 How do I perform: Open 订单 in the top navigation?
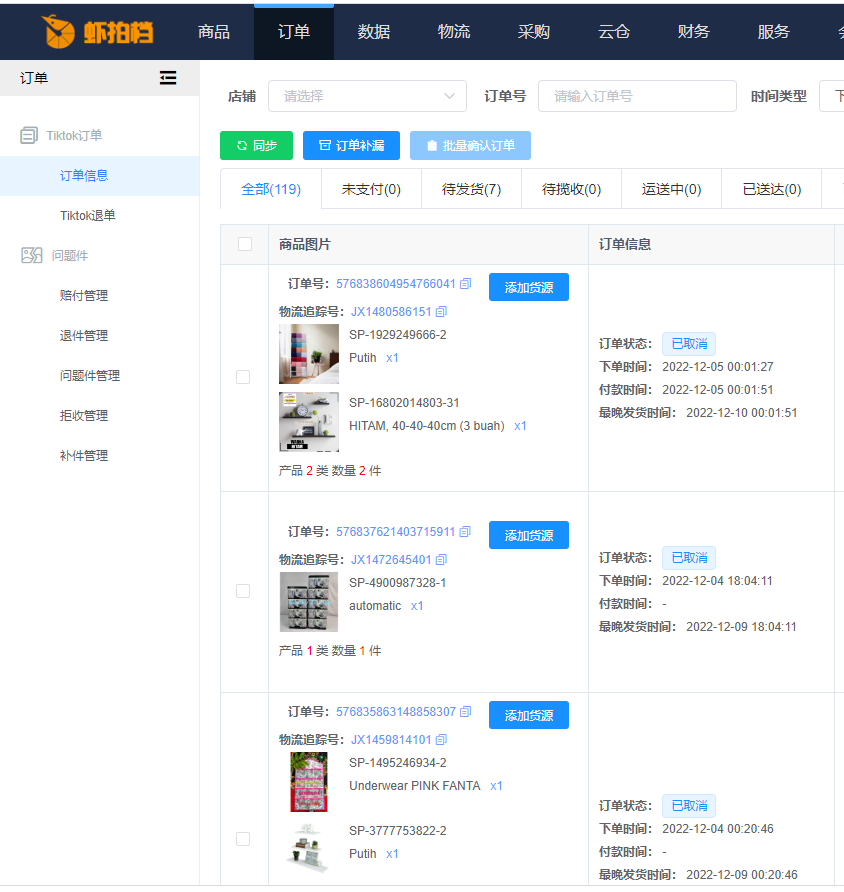click(x=294, y=32)
